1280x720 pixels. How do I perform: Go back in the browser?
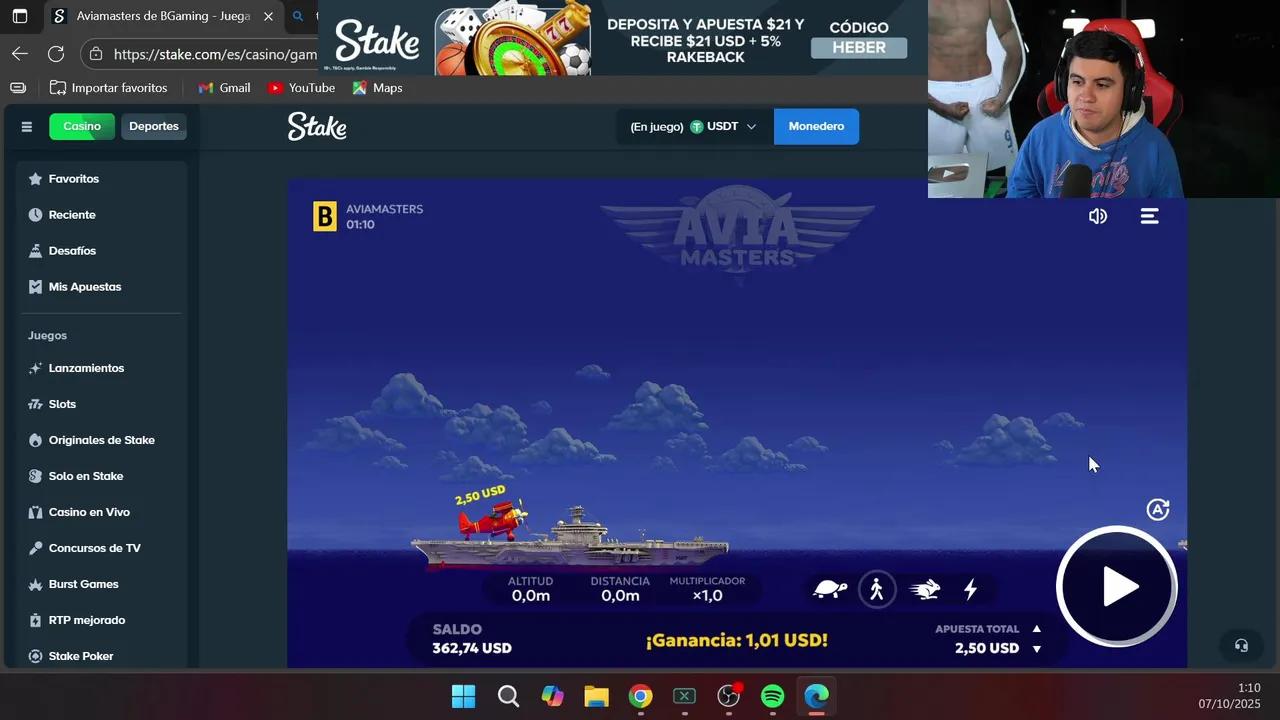click(x=20, y=54)
